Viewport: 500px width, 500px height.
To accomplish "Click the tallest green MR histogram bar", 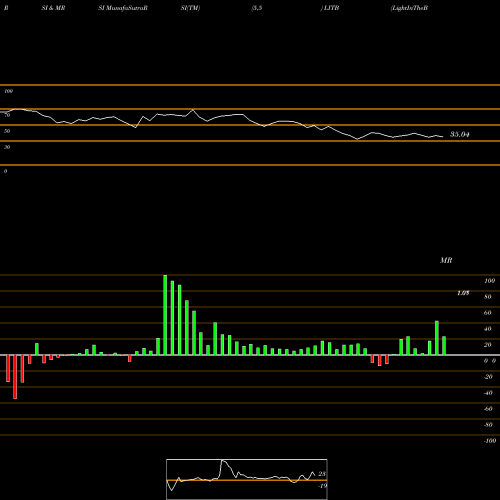I will point(165,315).
